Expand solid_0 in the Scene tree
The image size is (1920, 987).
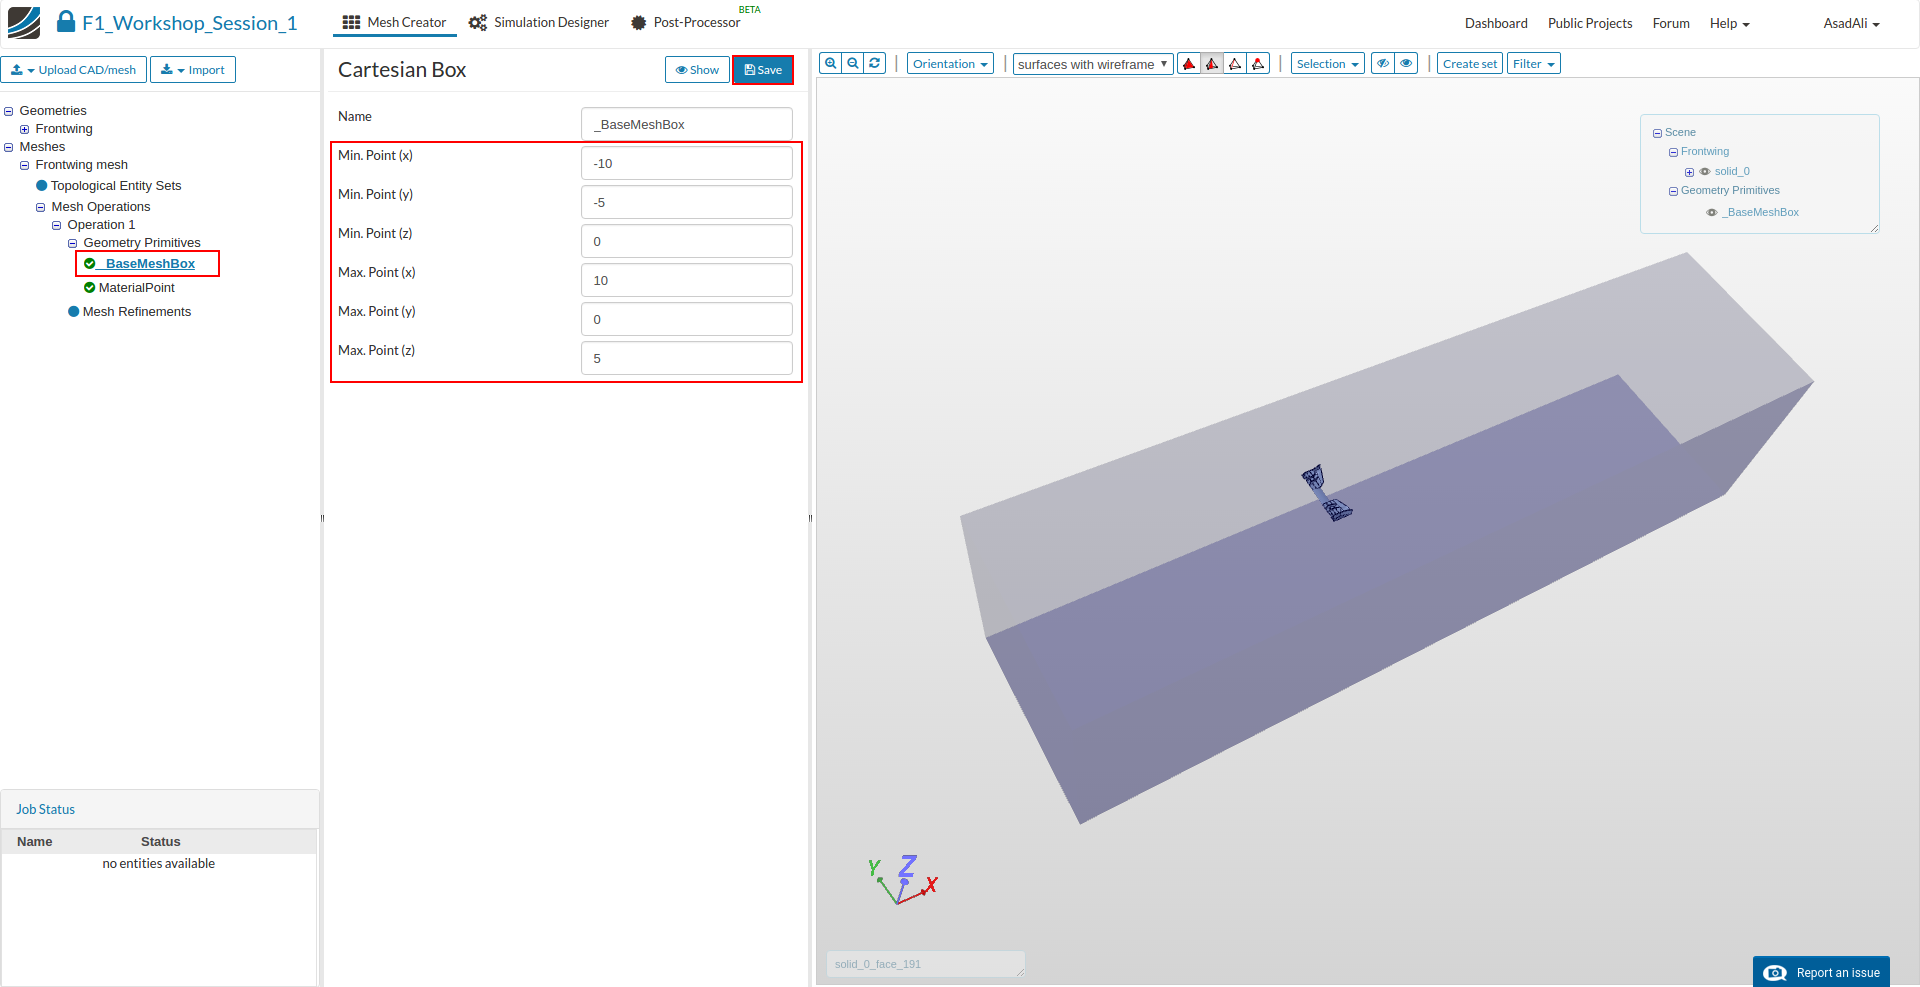coord(1689,173)
